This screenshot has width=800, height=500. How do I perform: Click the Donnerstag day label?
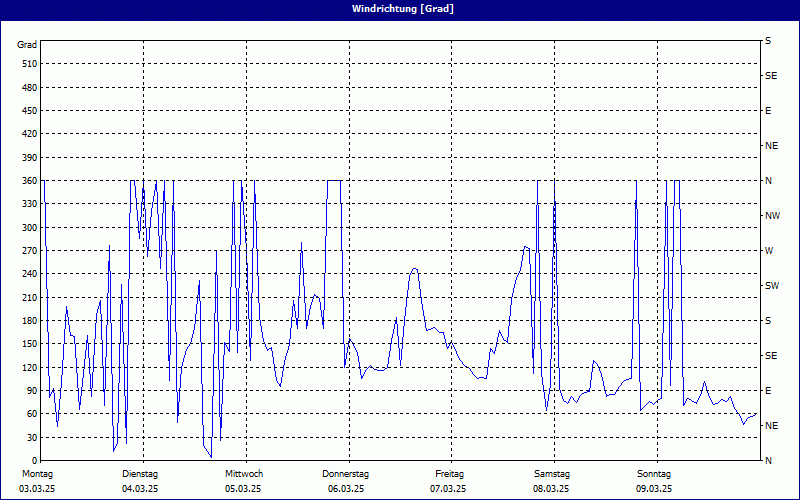click(346, 474)
